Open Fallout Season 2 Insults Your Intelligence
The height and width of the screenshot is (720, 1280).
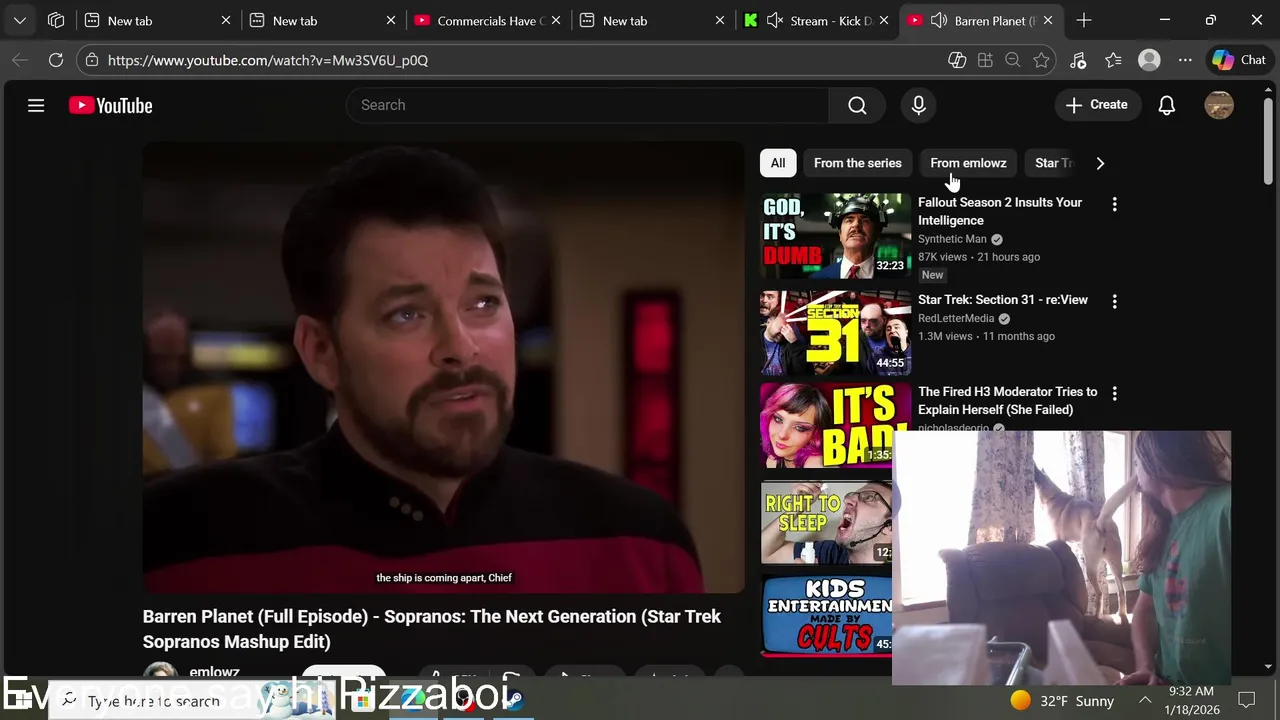(x=1000, y=211)
